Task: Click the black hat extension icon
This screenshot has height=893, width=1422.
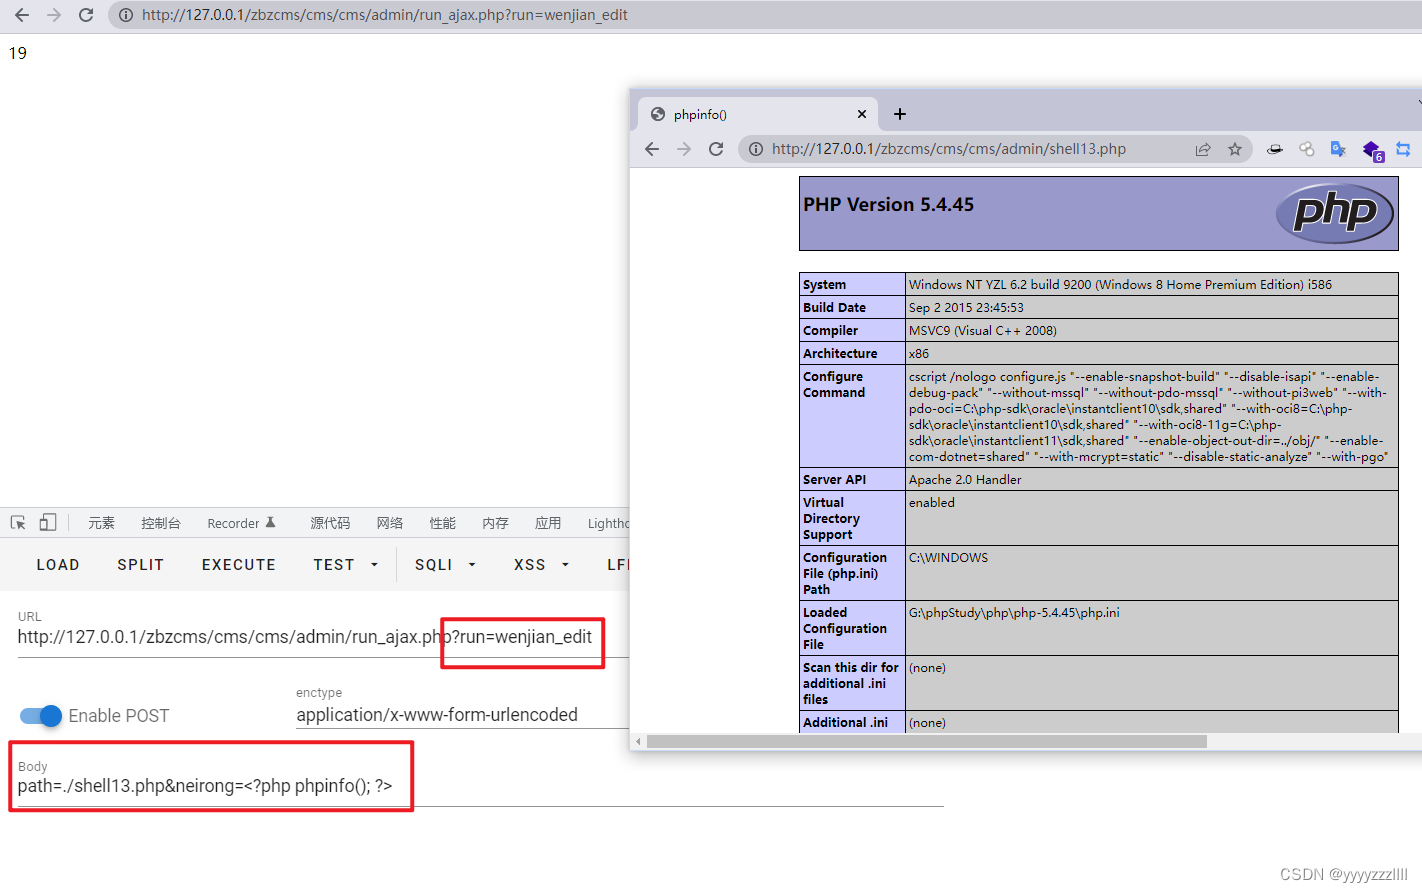Action: (x=1275, y=149)
